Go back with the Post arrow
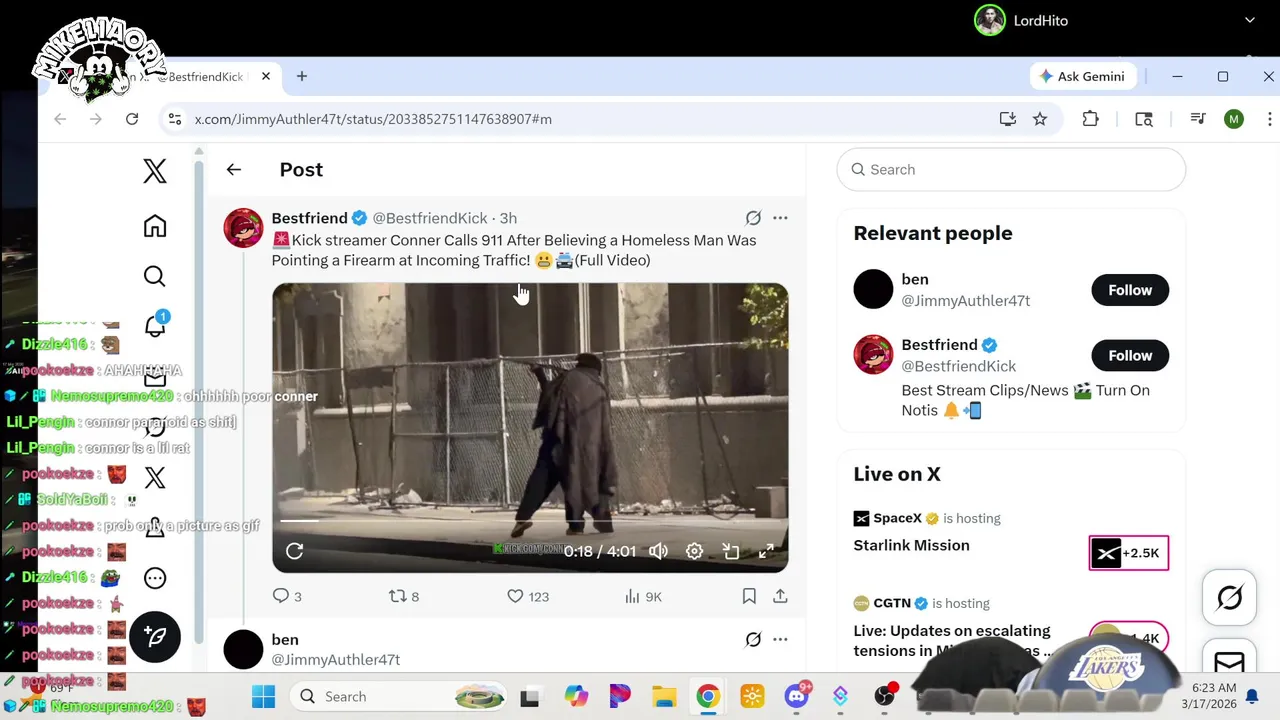Viewport: 1280px width, 720px height. click(234, 170)
